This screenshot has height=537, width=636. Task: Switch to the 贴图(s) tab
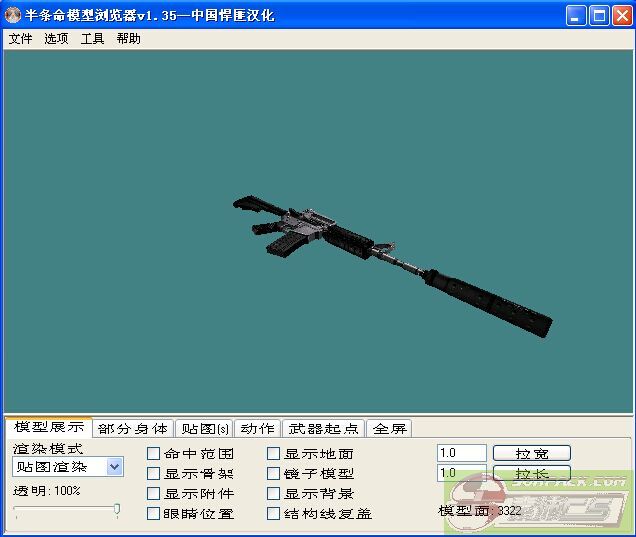pyautogui.click(x=203, y=429)
